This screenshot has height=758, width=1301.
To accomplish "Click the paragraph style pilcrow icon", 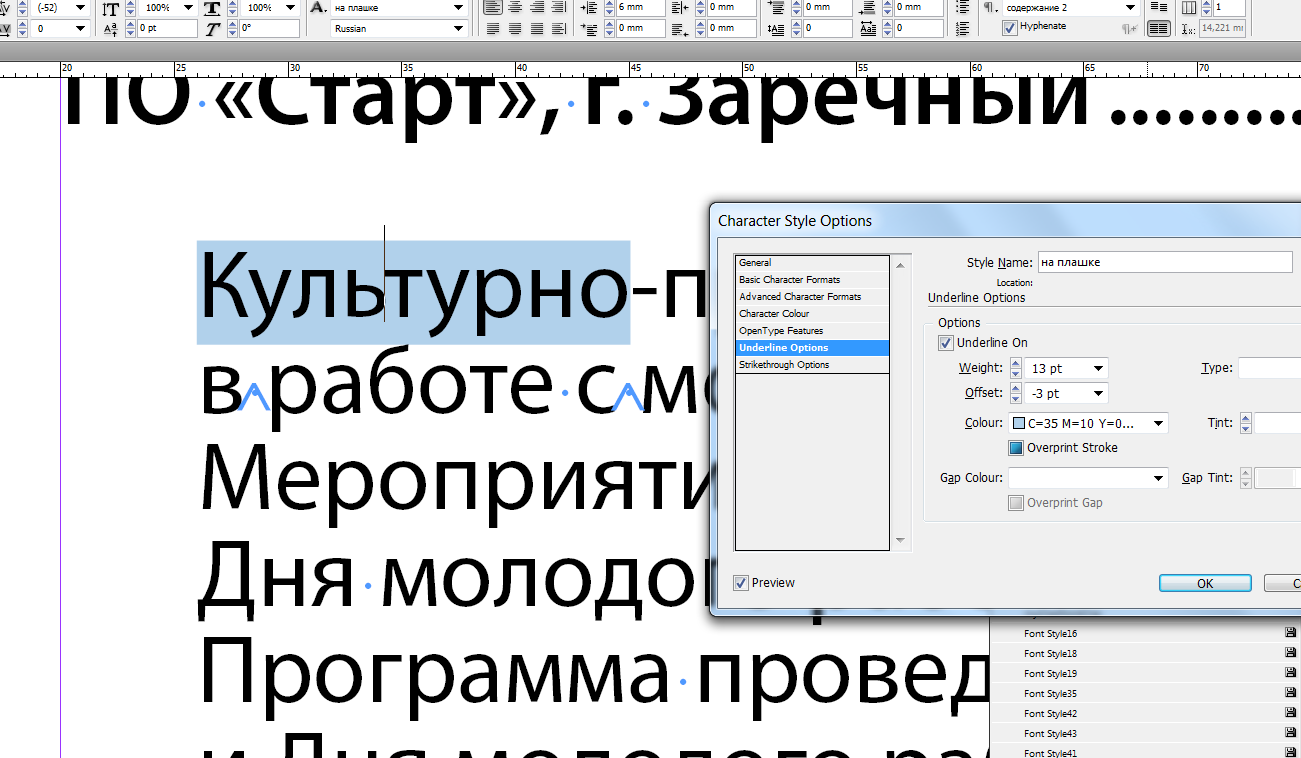I will click(990, 8).
